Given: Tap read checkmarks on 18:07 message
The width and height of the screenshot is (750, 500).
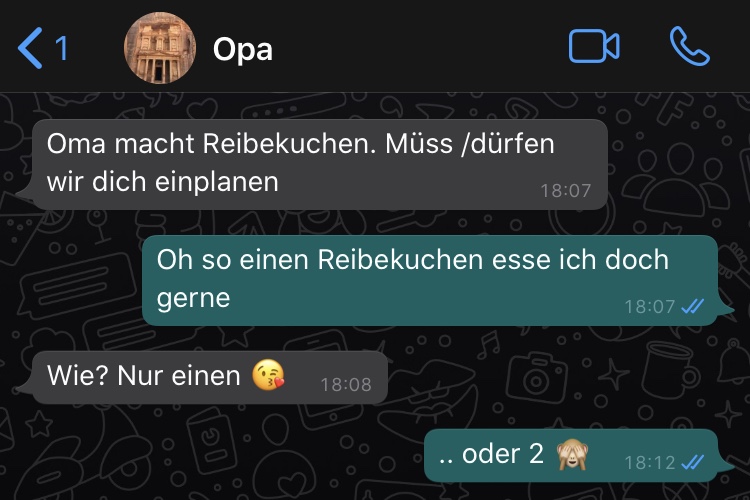Looking at the screenshot, I should pos(693,306).
